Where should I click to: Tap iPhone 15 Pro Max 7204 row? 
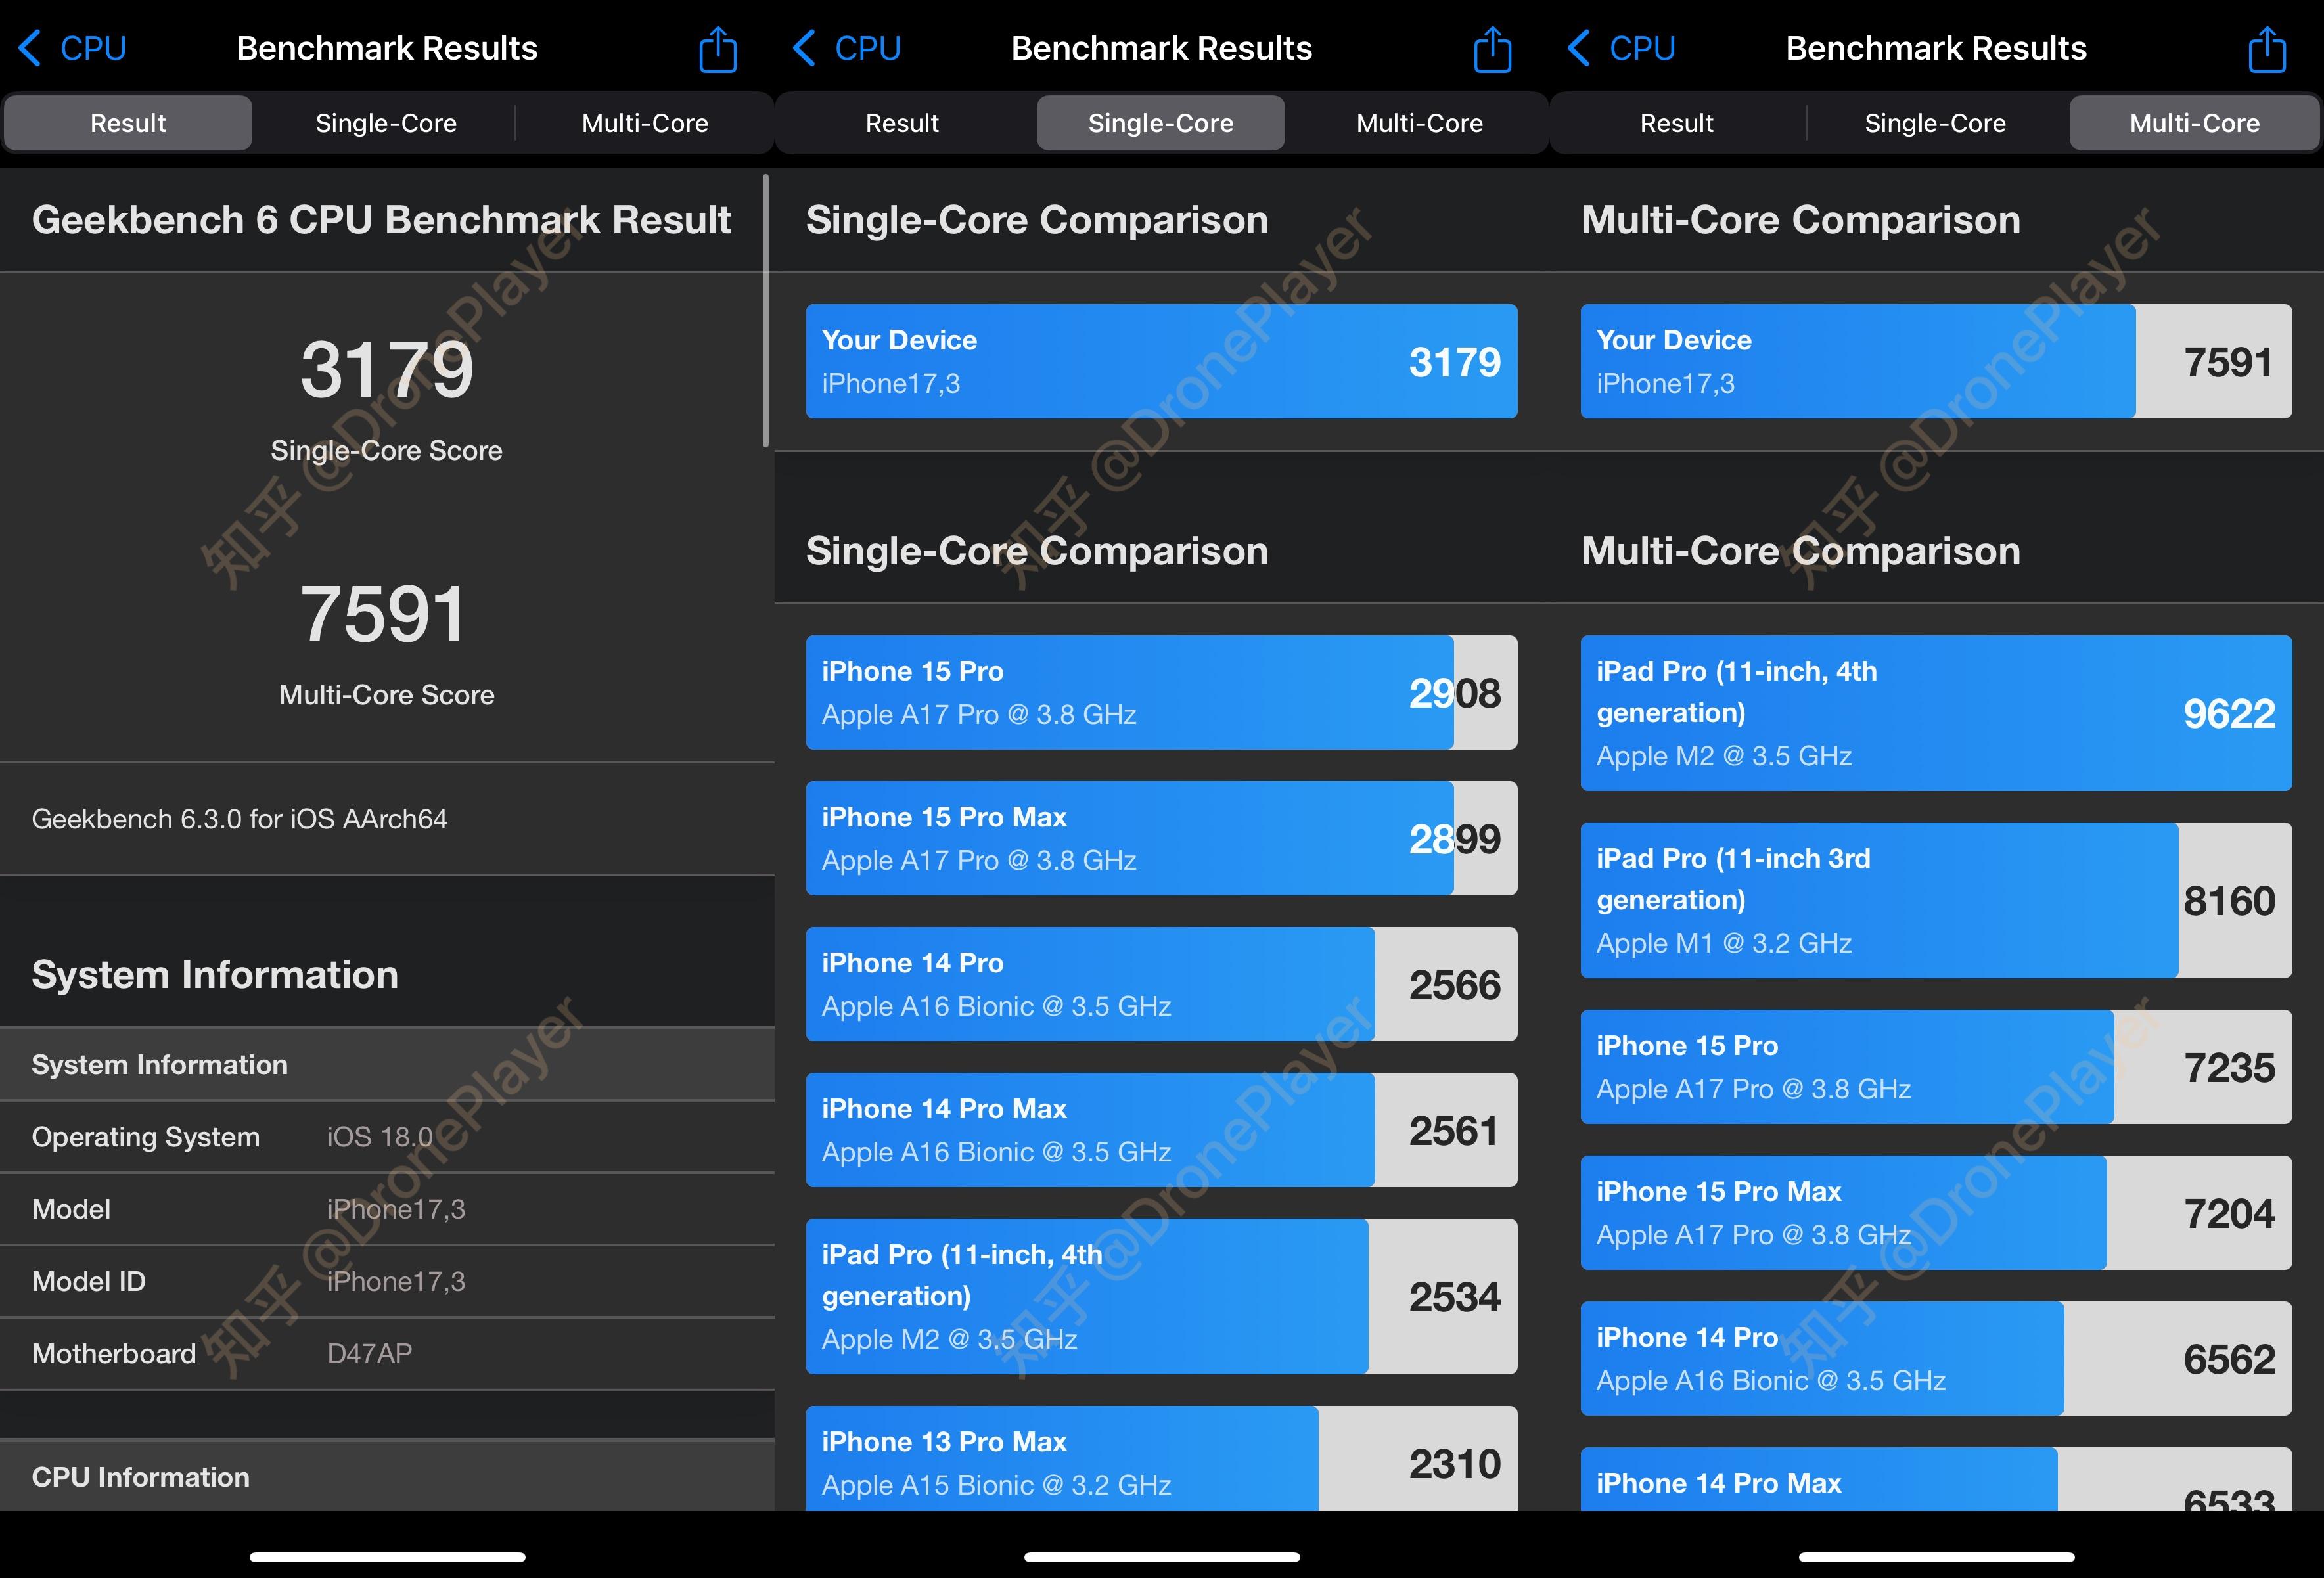(x=1936, y=1213)
